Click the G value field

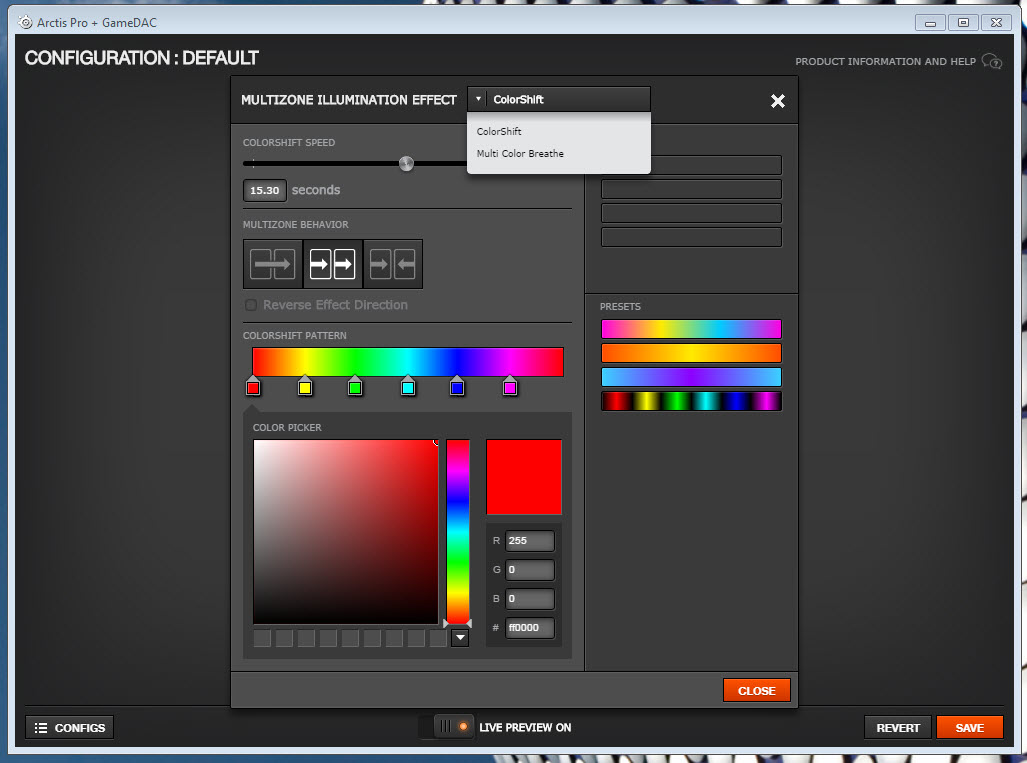tap(530, 570)
